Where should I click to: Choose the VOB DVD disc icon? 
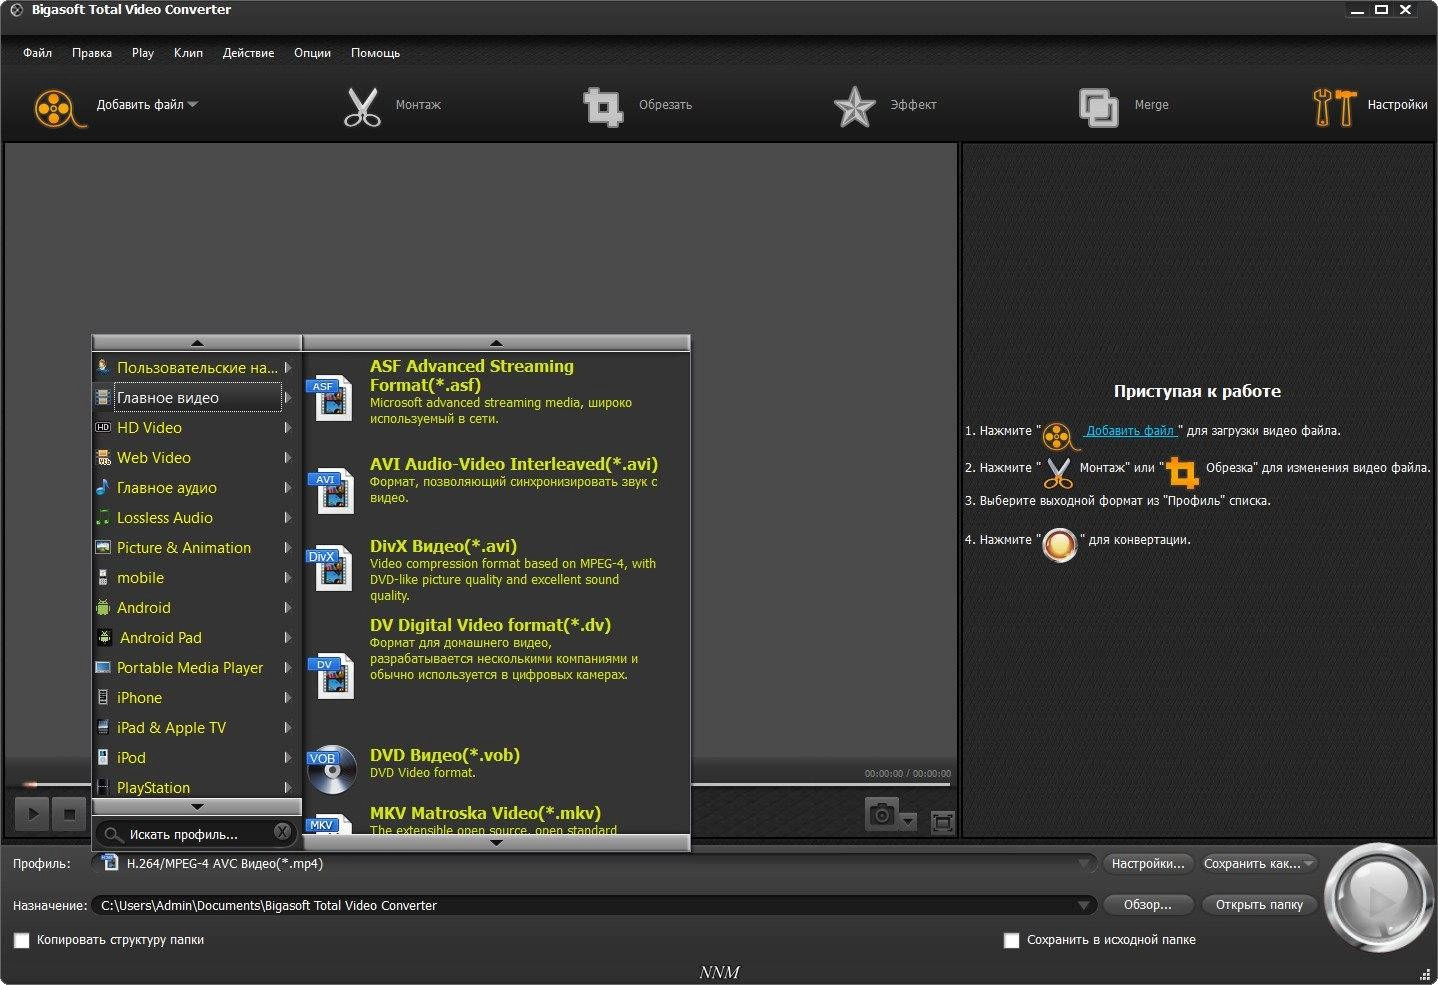331,769
